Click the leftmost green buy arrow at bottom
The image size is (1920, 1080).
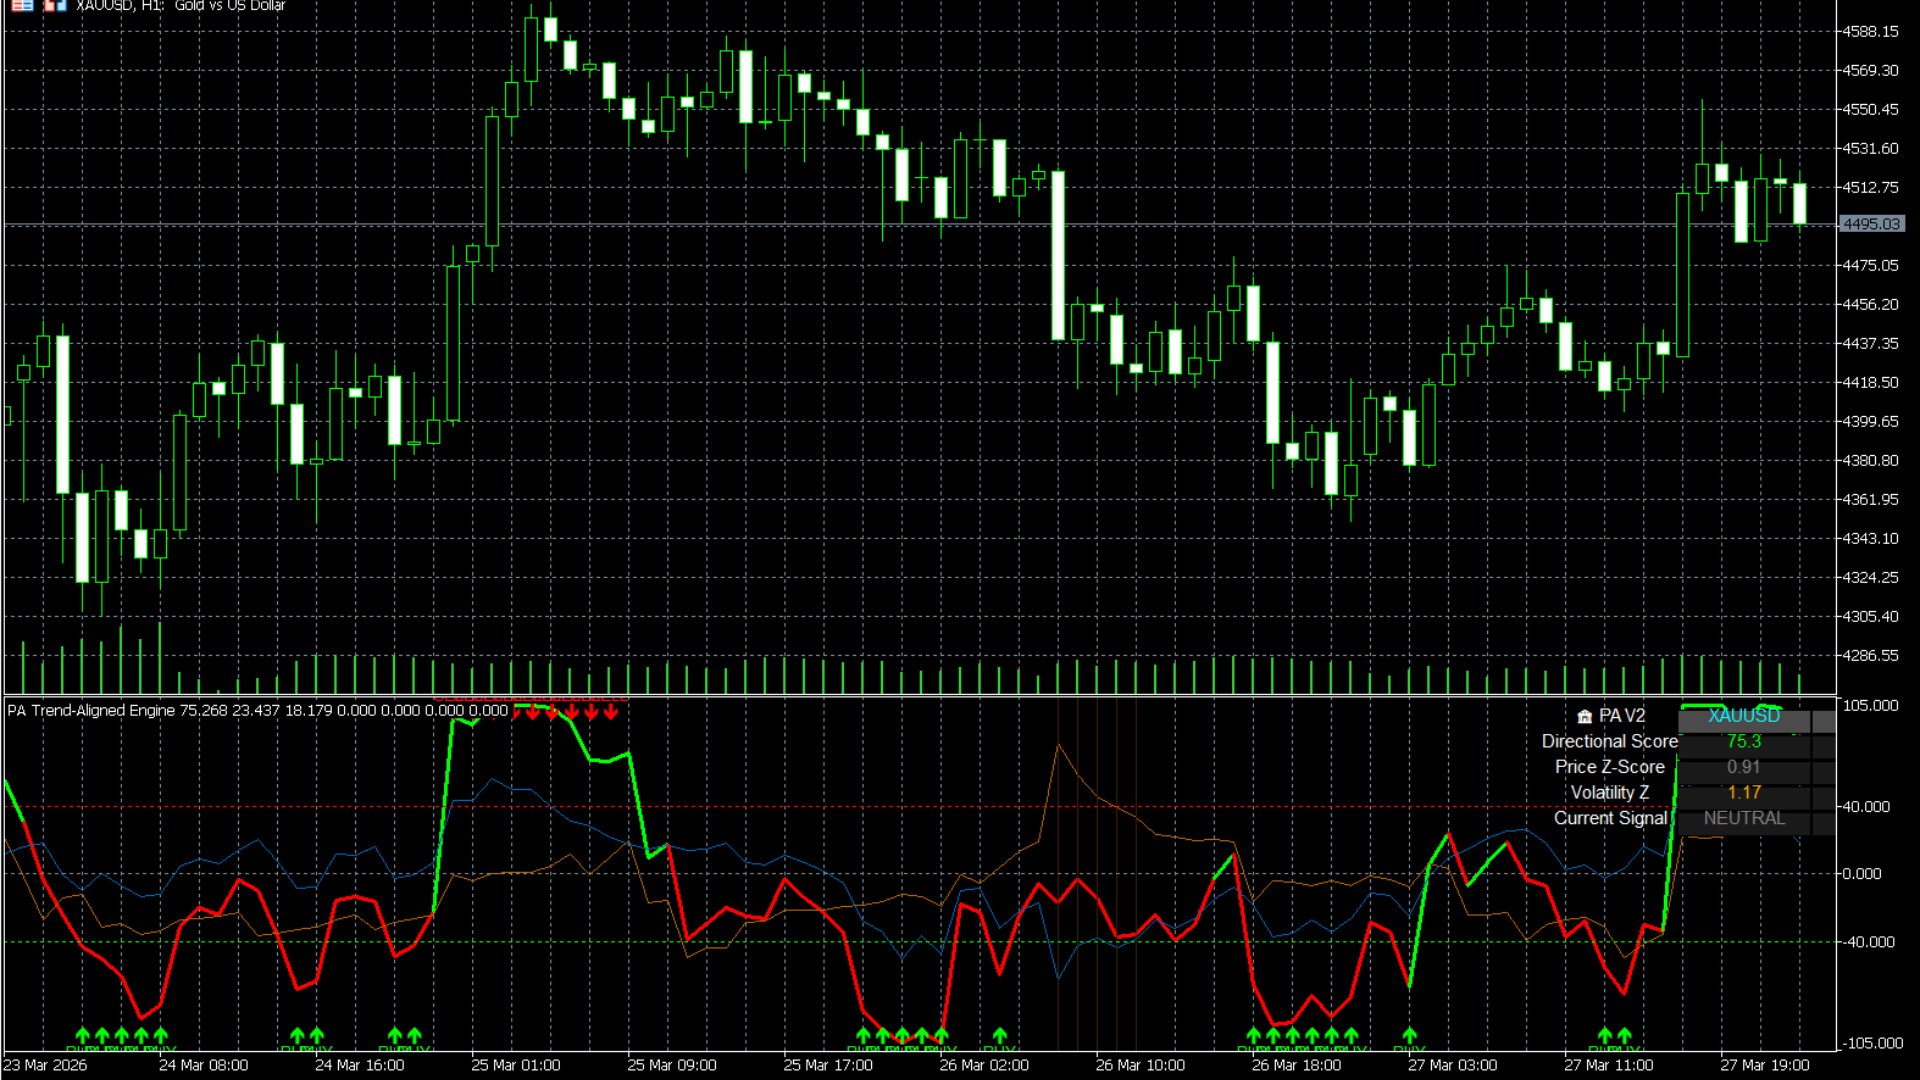click(x=83, y=1035)
